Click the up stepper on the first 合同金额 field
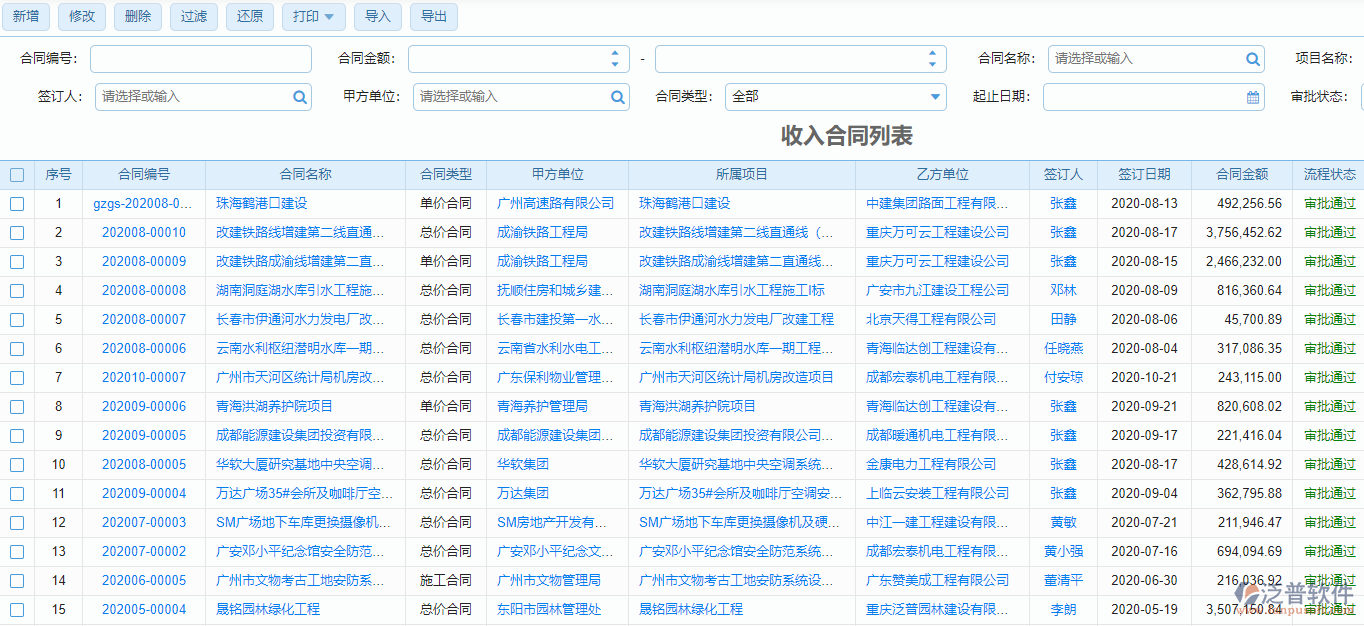Image resolution: width=1364 pixels, height=626 pixels. [615, 53]
